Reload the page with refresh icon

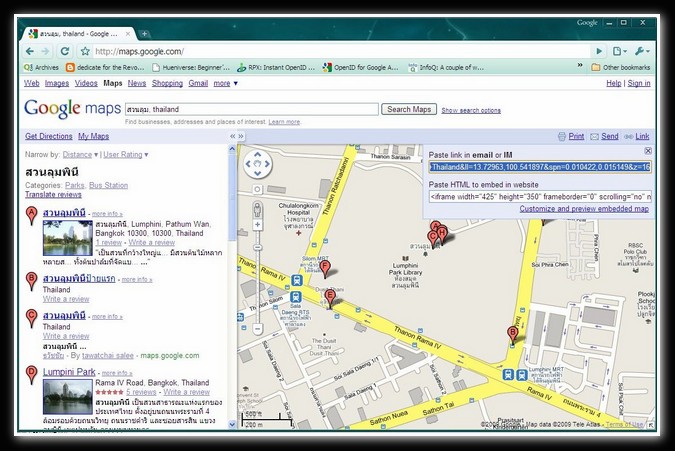[65, 51]
